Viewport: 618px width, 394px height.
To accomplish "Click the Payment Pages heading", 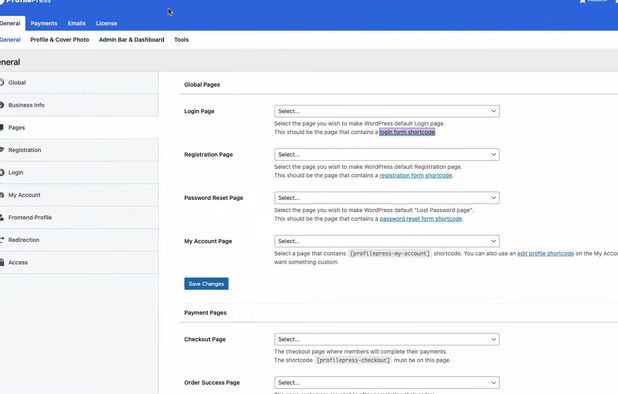I will pyautogui.click(x=205, y=313).
